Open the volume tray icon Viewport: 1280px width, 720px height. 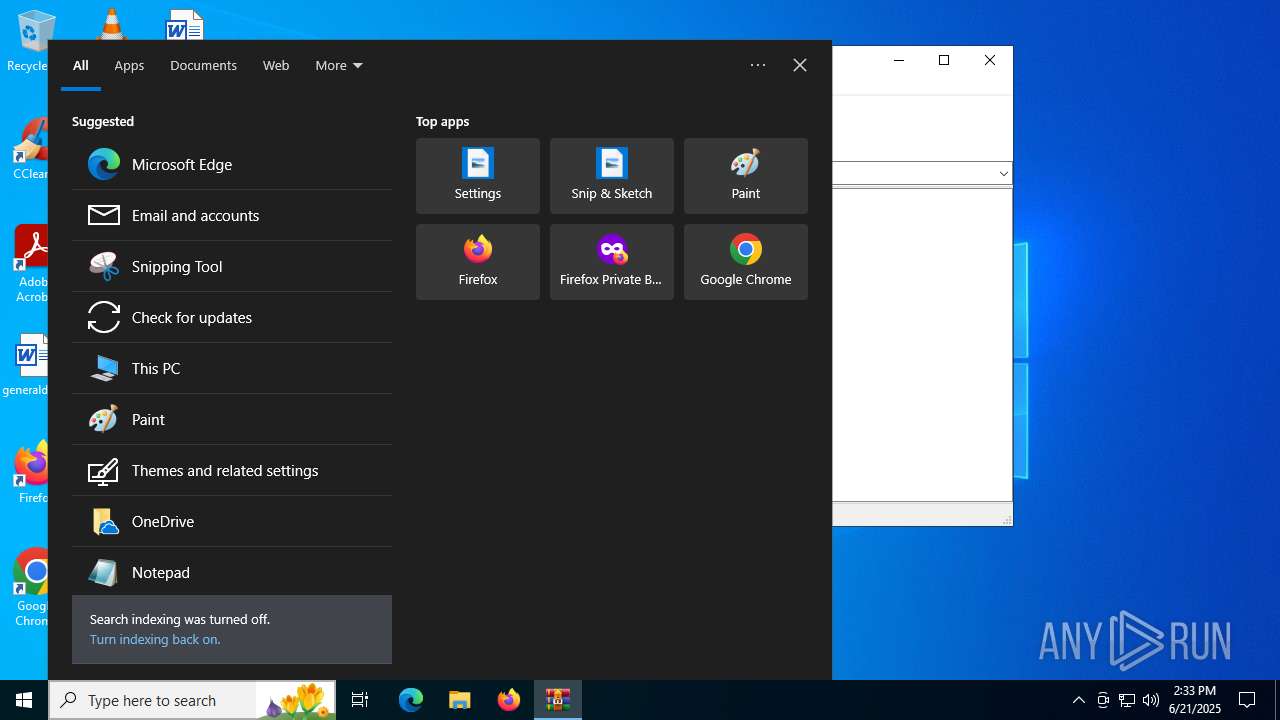(1151, 700)
